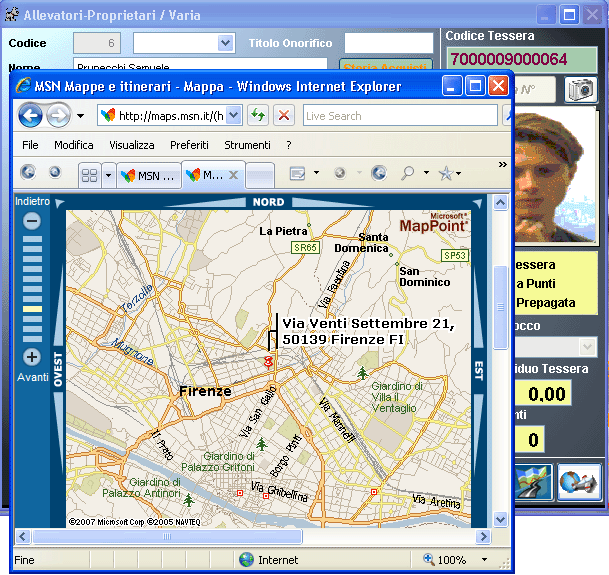Click the Storia Acquisti button
Image resolution: width=609 pixels, height=575 pixels.
[x=386, y=64]
